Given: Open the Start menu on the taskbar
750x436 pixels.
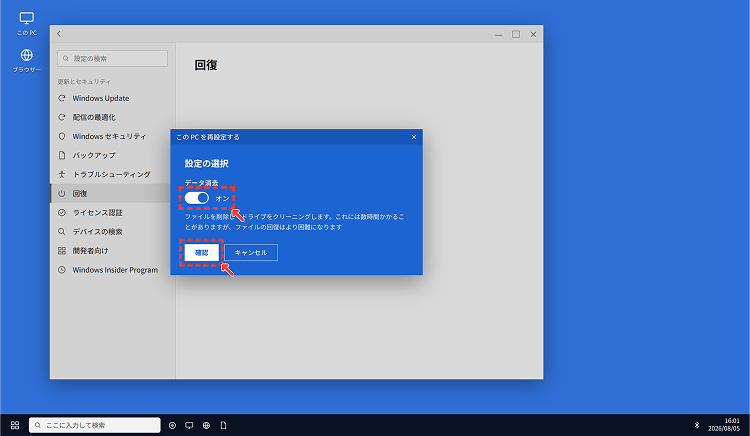Looking at the screenshot, I should [15, 425].
